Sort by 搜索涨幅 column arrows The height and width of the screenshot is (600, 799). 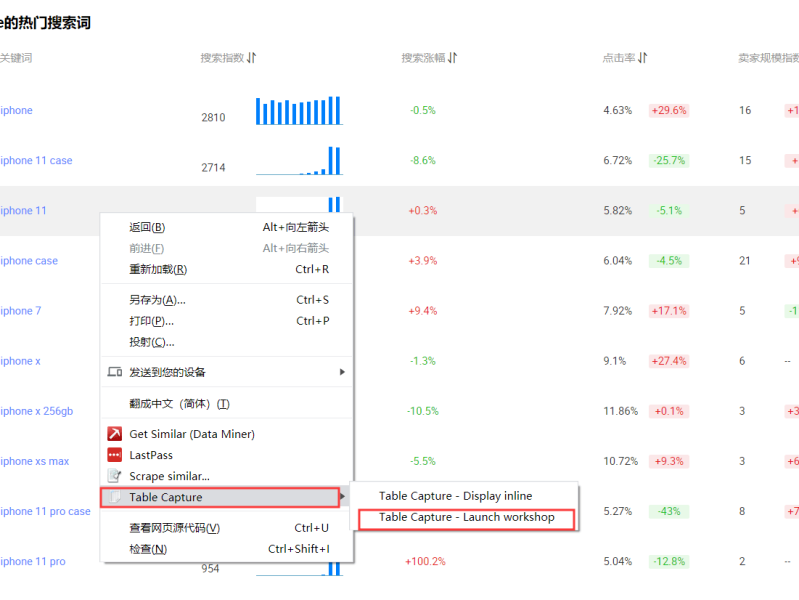(x=452, y=58)
